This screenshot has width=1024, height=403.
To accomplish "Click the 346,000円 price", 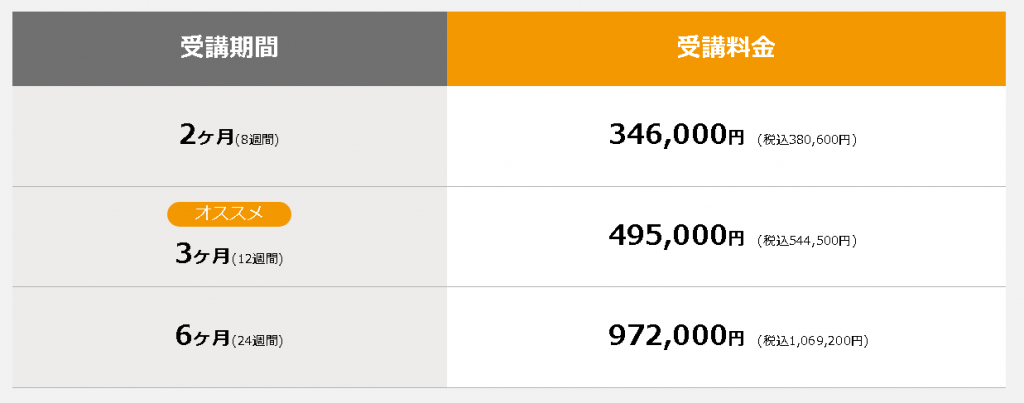I will (x=676, y=135).
